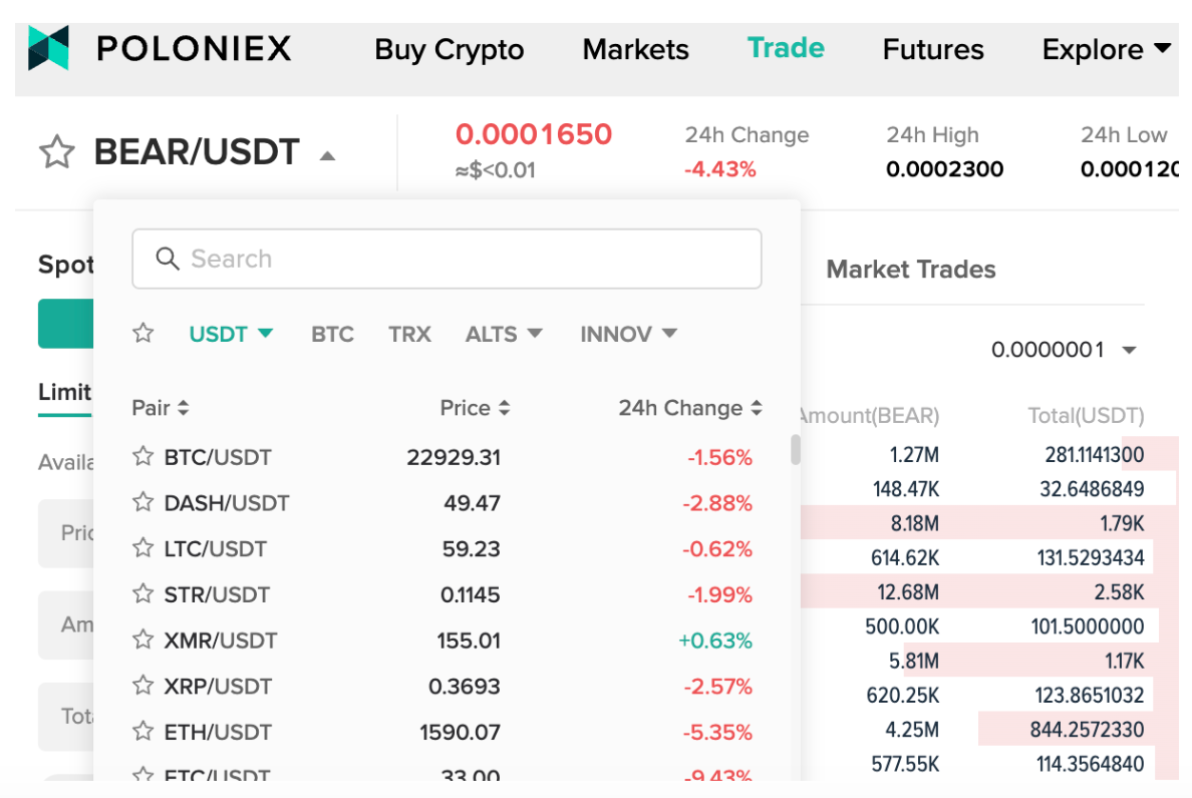The height and width of the screenshot is (798, 1192).
Task: Star the ETH/USDT pair
Action: [x=143, y=731]
